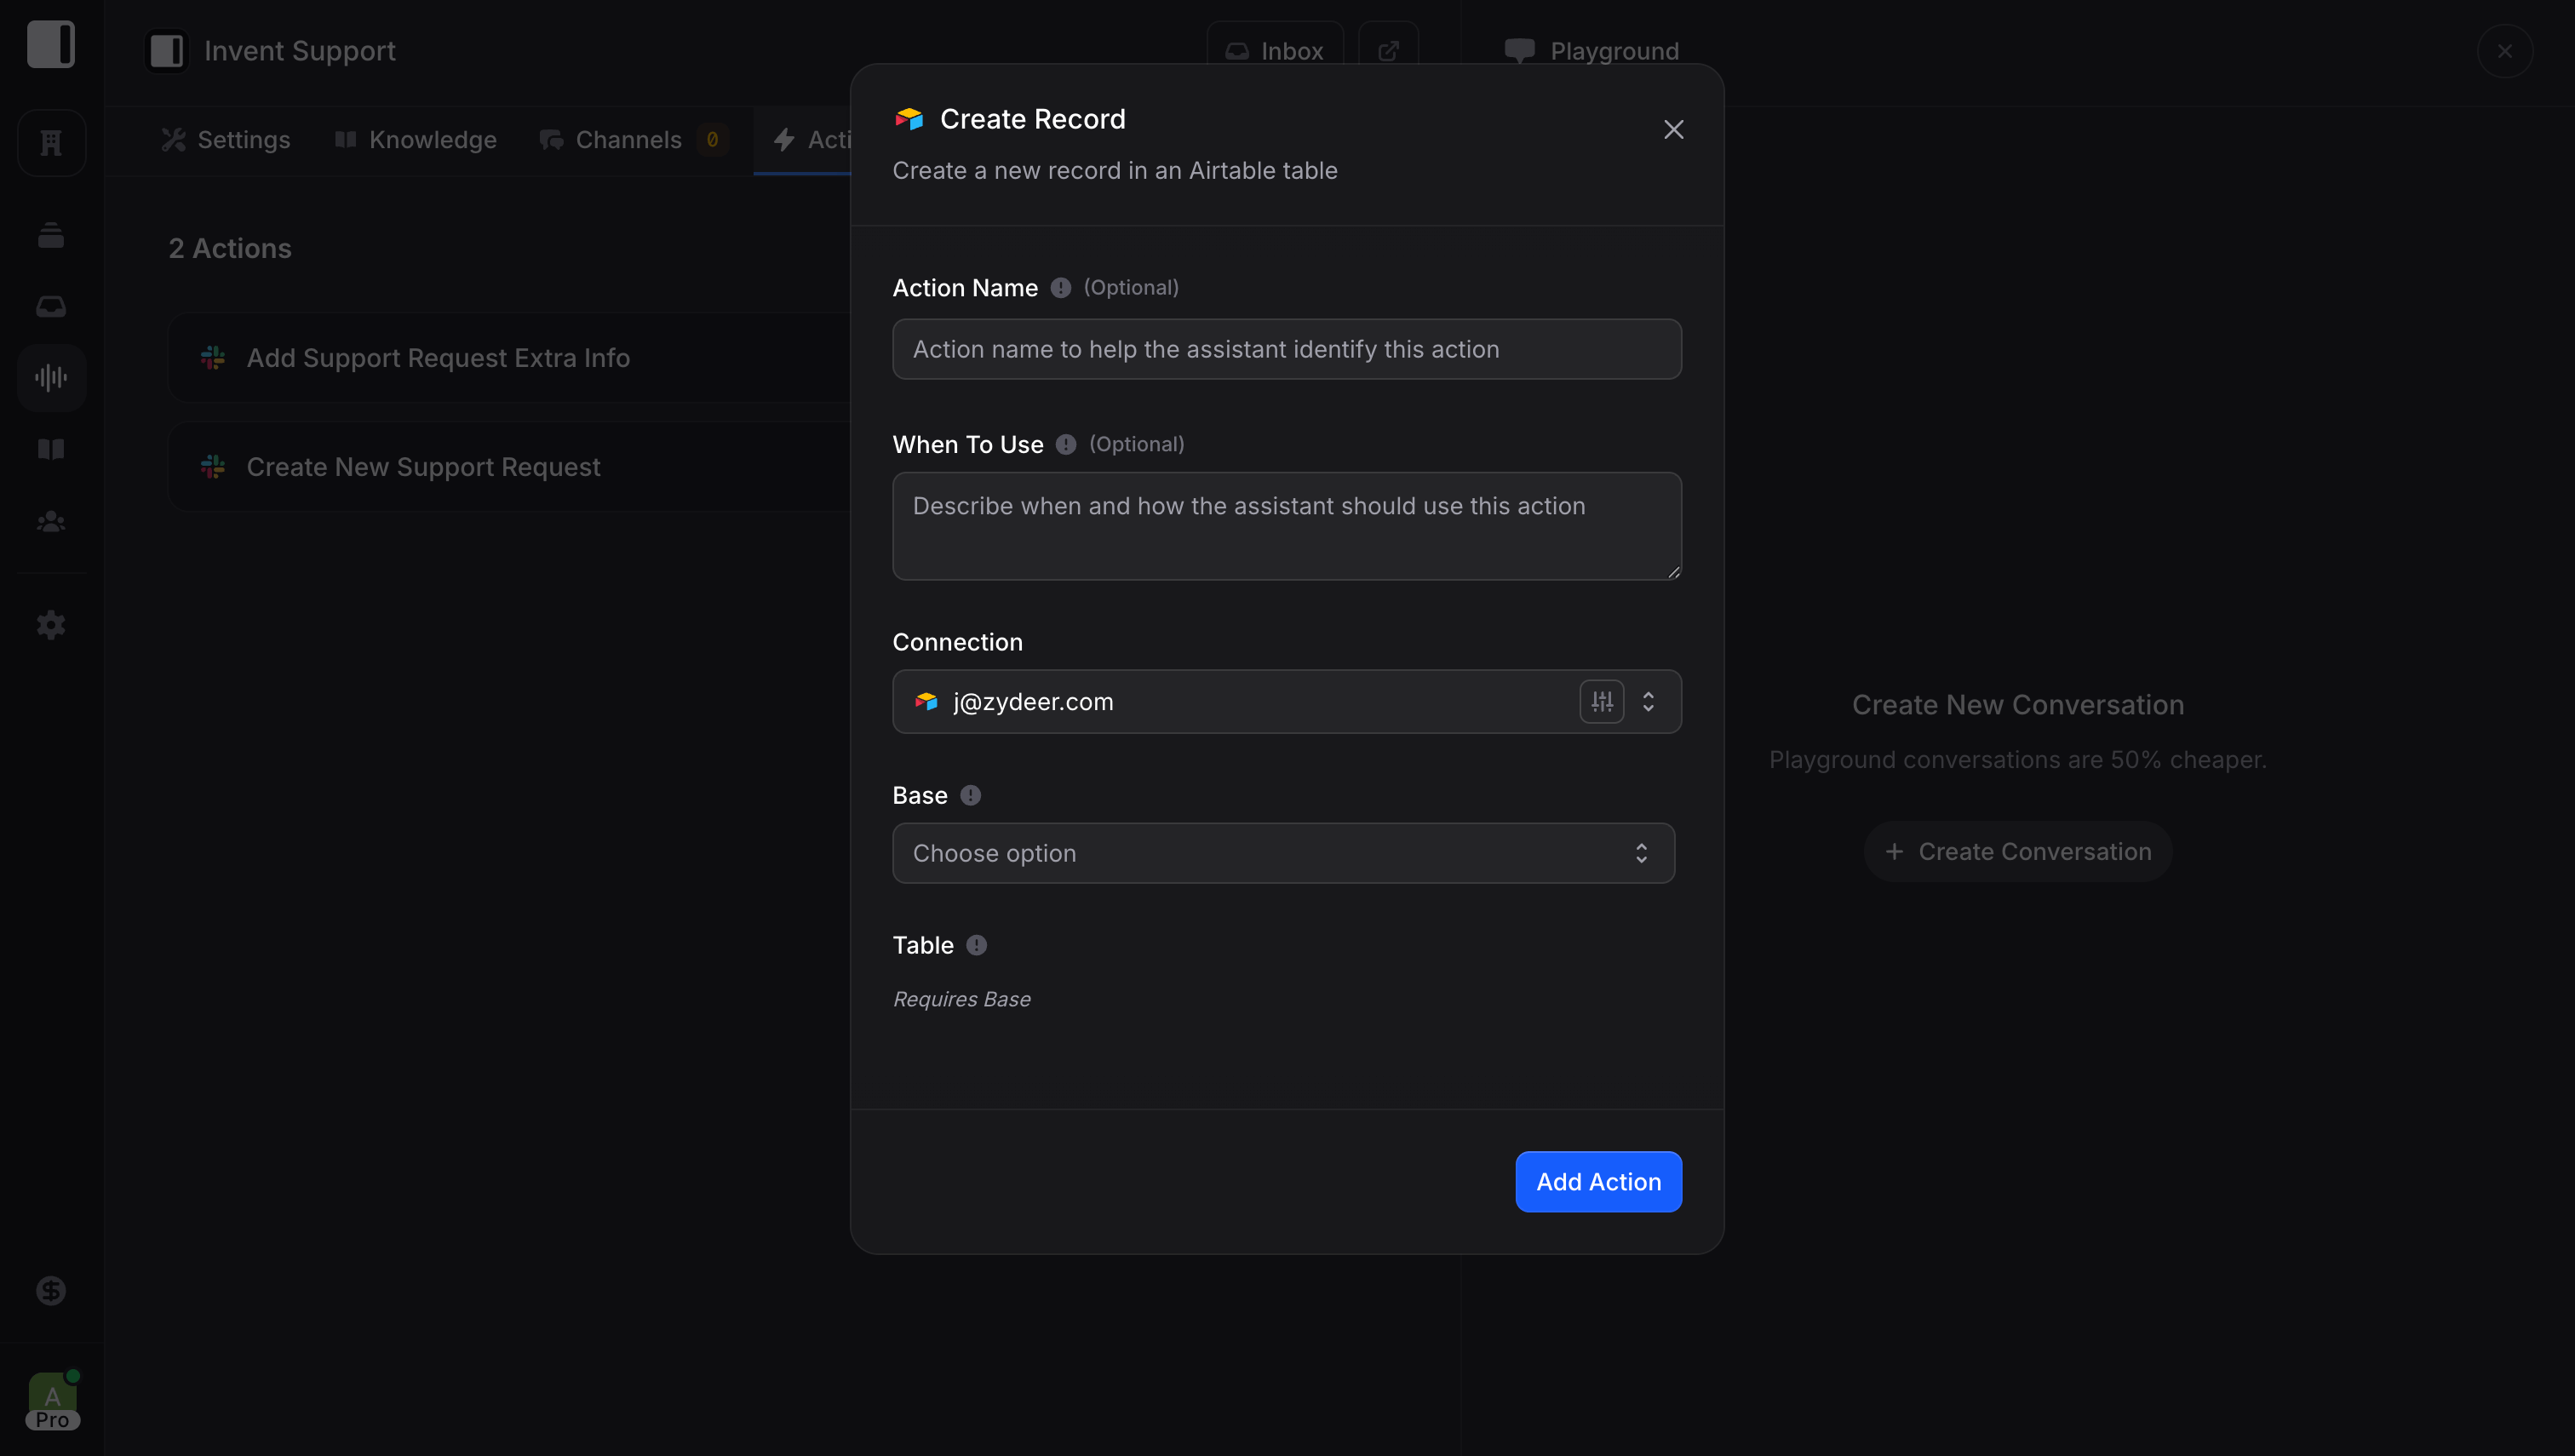This screenshot has height=1456, width=2575.
Task: Click the Create New Conversation heading
Action: (2018, 705)
